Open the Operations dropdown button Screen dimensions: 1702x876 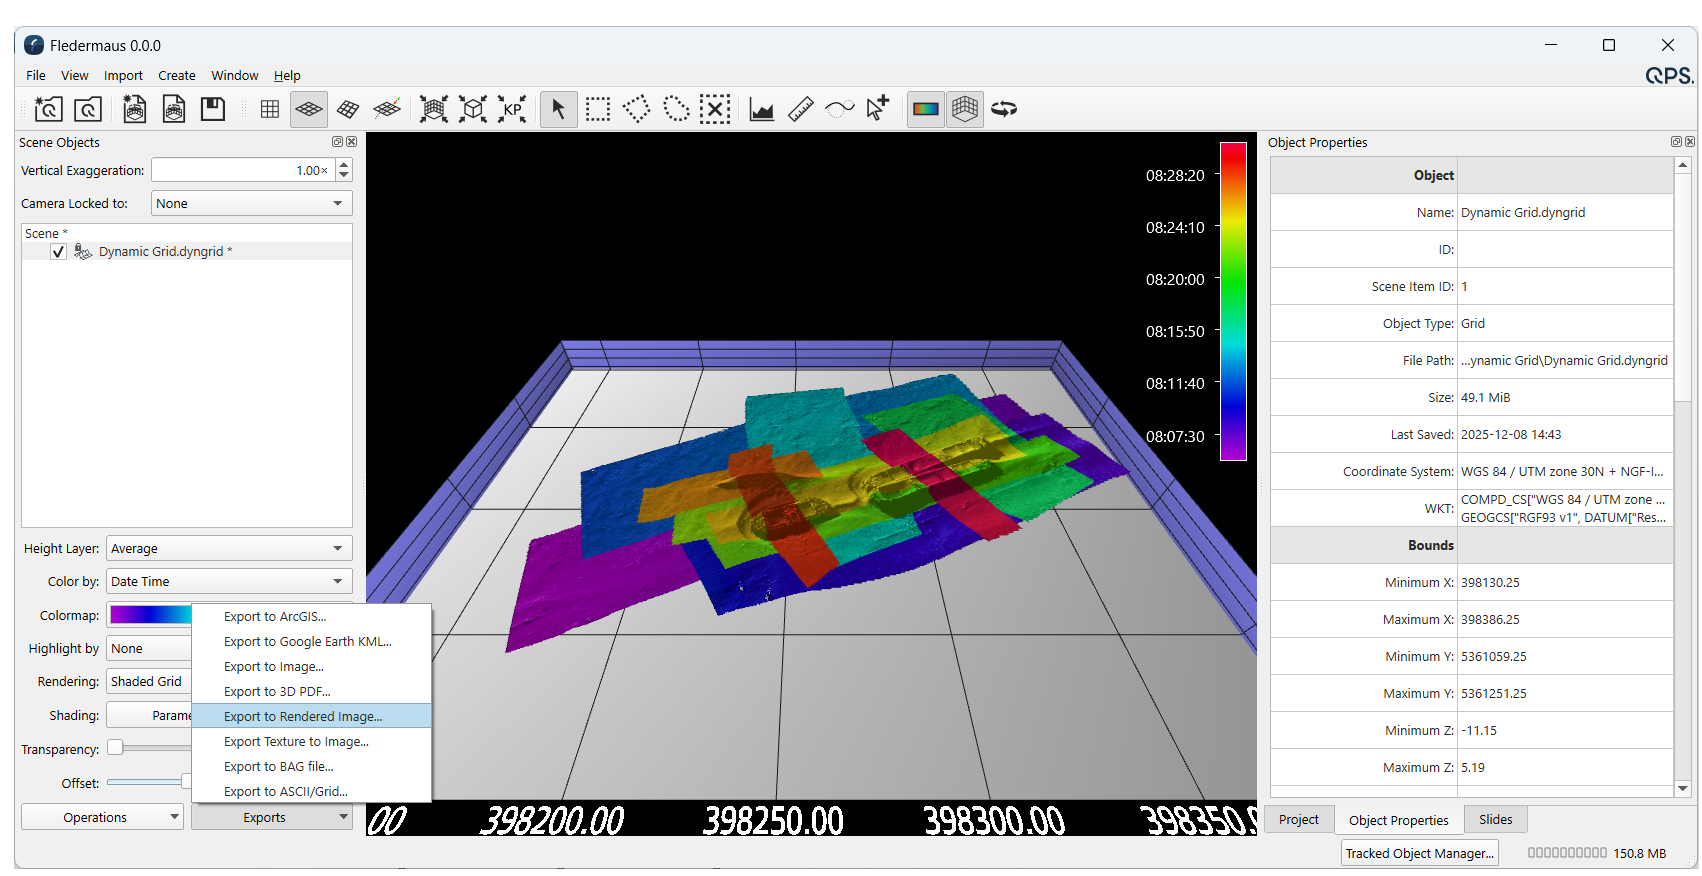coord(102,817)
